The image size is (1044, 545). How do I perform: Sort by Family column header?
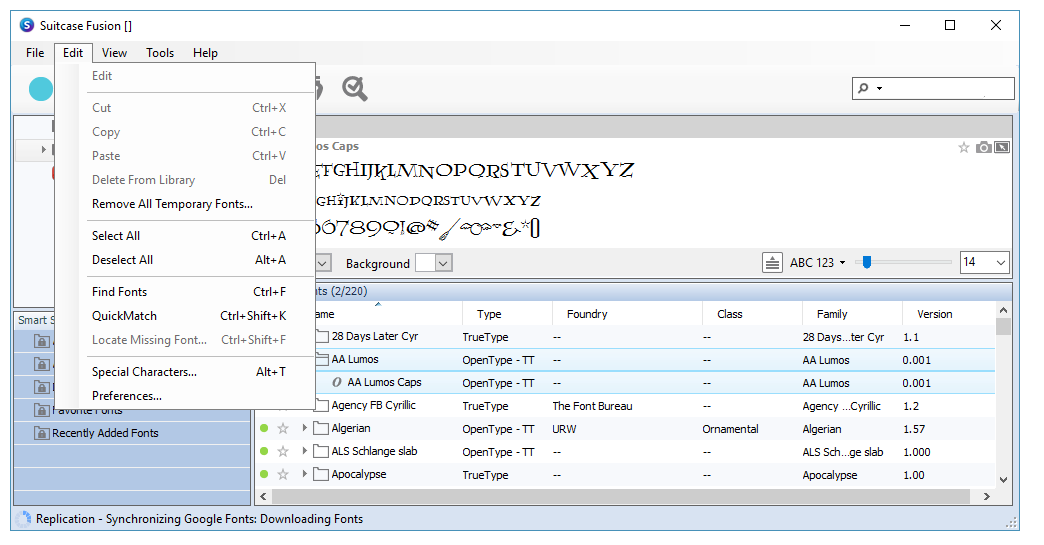852,314
